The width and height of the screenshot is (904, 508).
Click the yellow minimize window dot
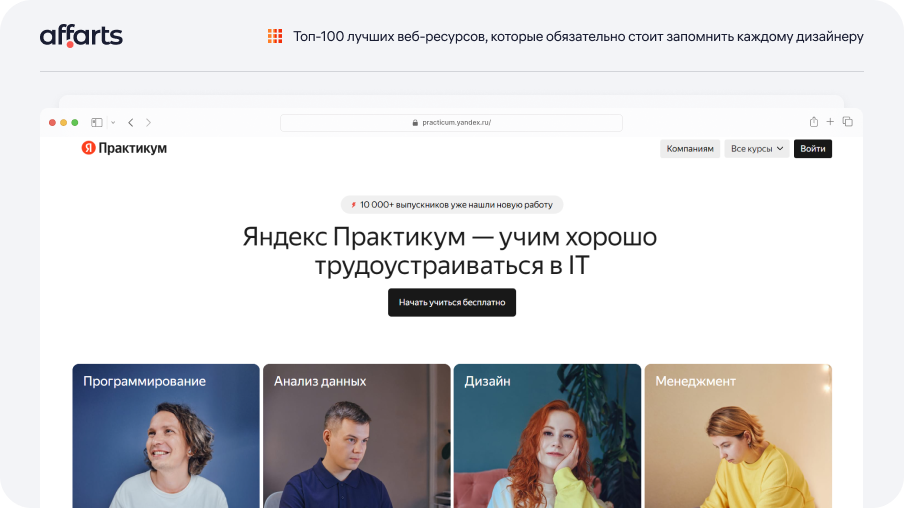[63, 122]
